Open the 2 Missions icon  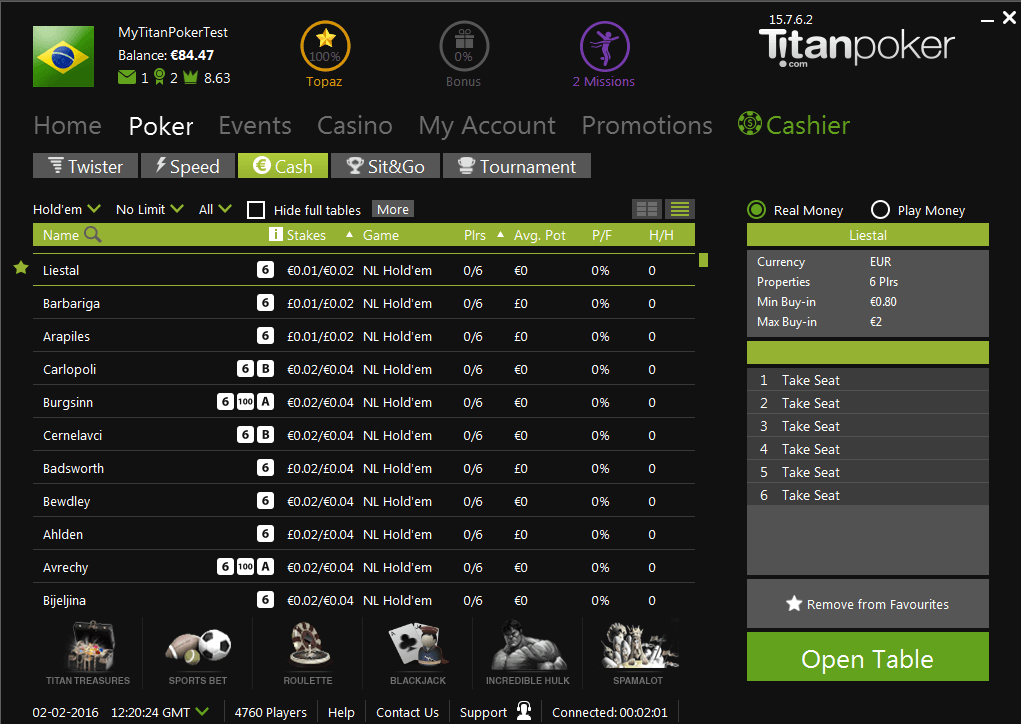click(x=604, y=46)
